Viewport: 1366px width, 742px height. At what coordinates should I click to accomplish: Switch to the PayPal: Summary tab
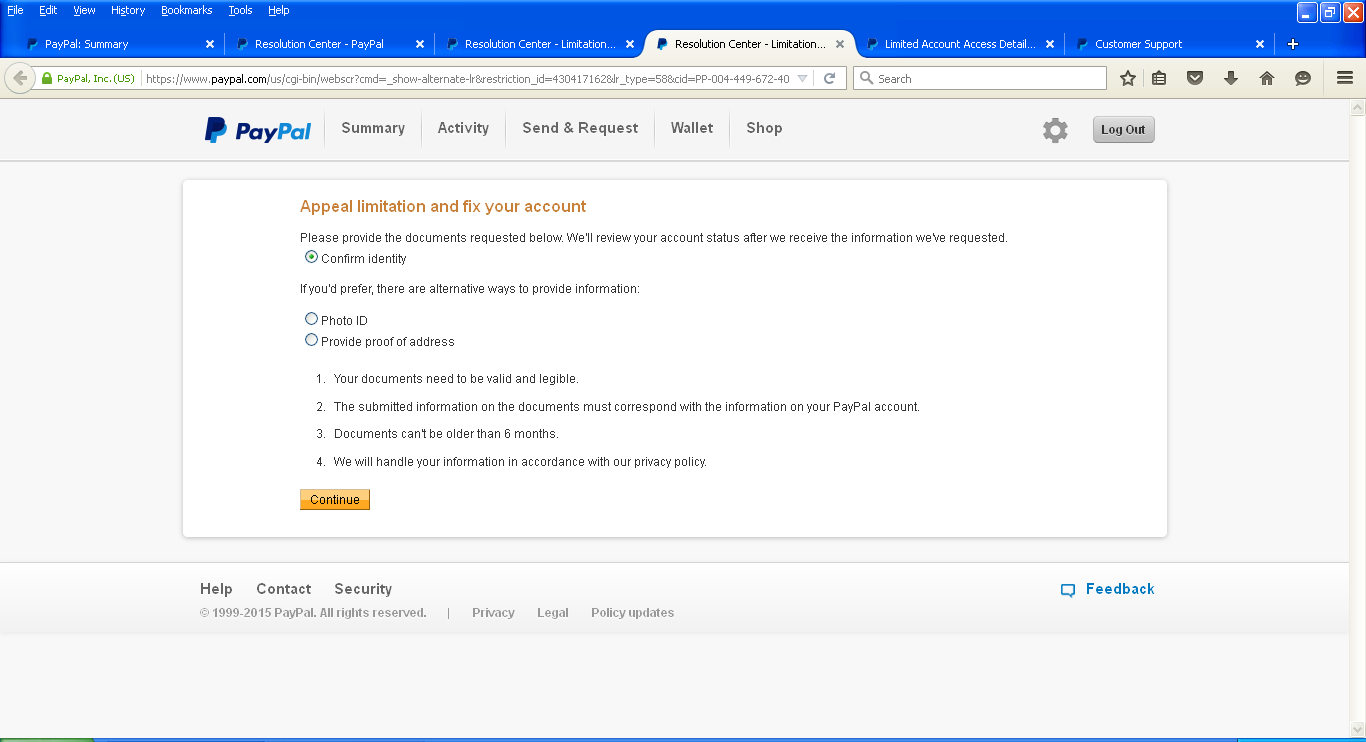pyautogui.click(x=87, y=44)
